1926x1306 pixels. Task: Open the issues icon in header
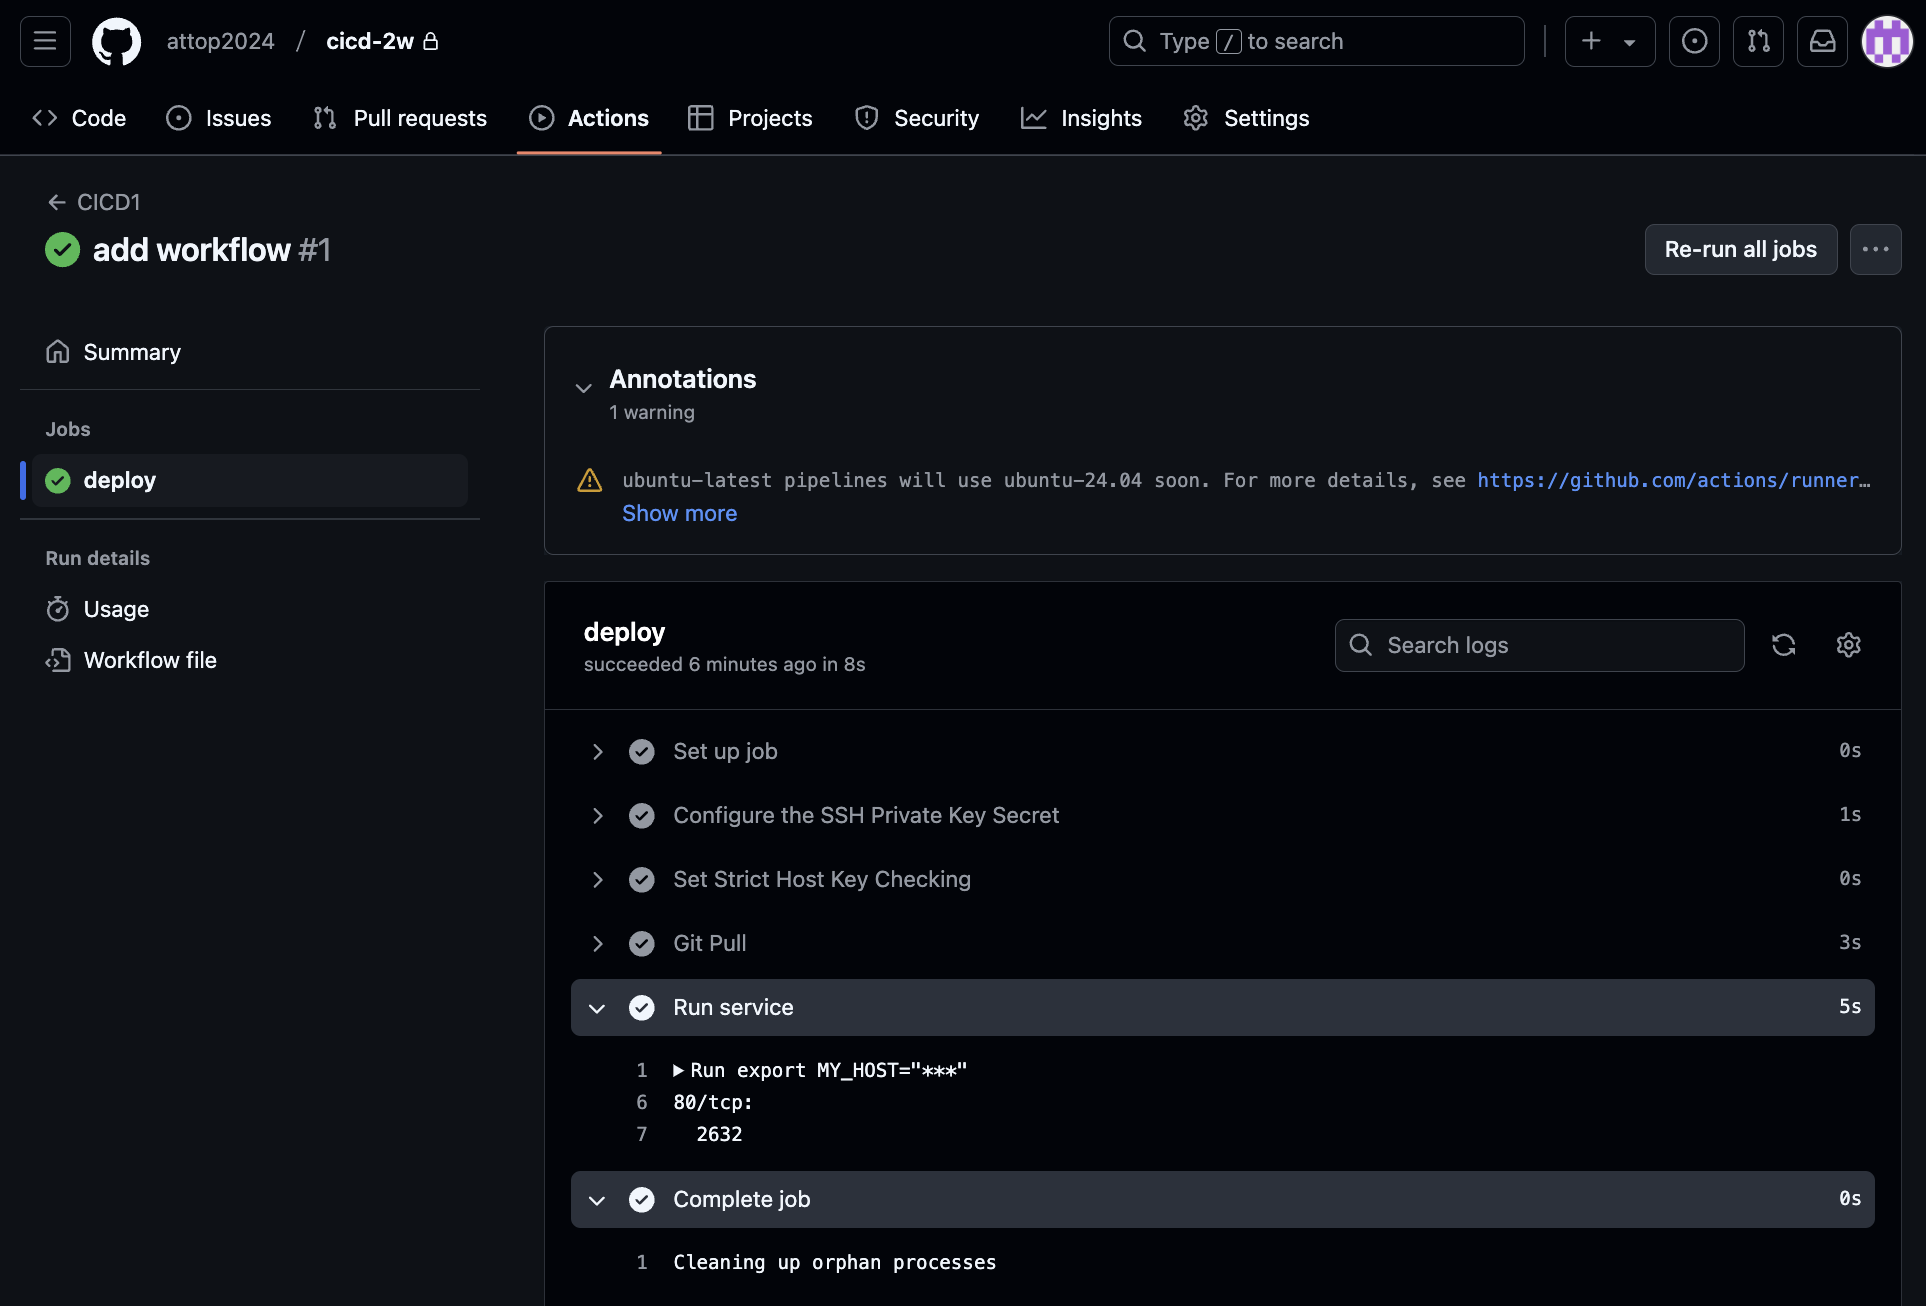coord(1694,41)
